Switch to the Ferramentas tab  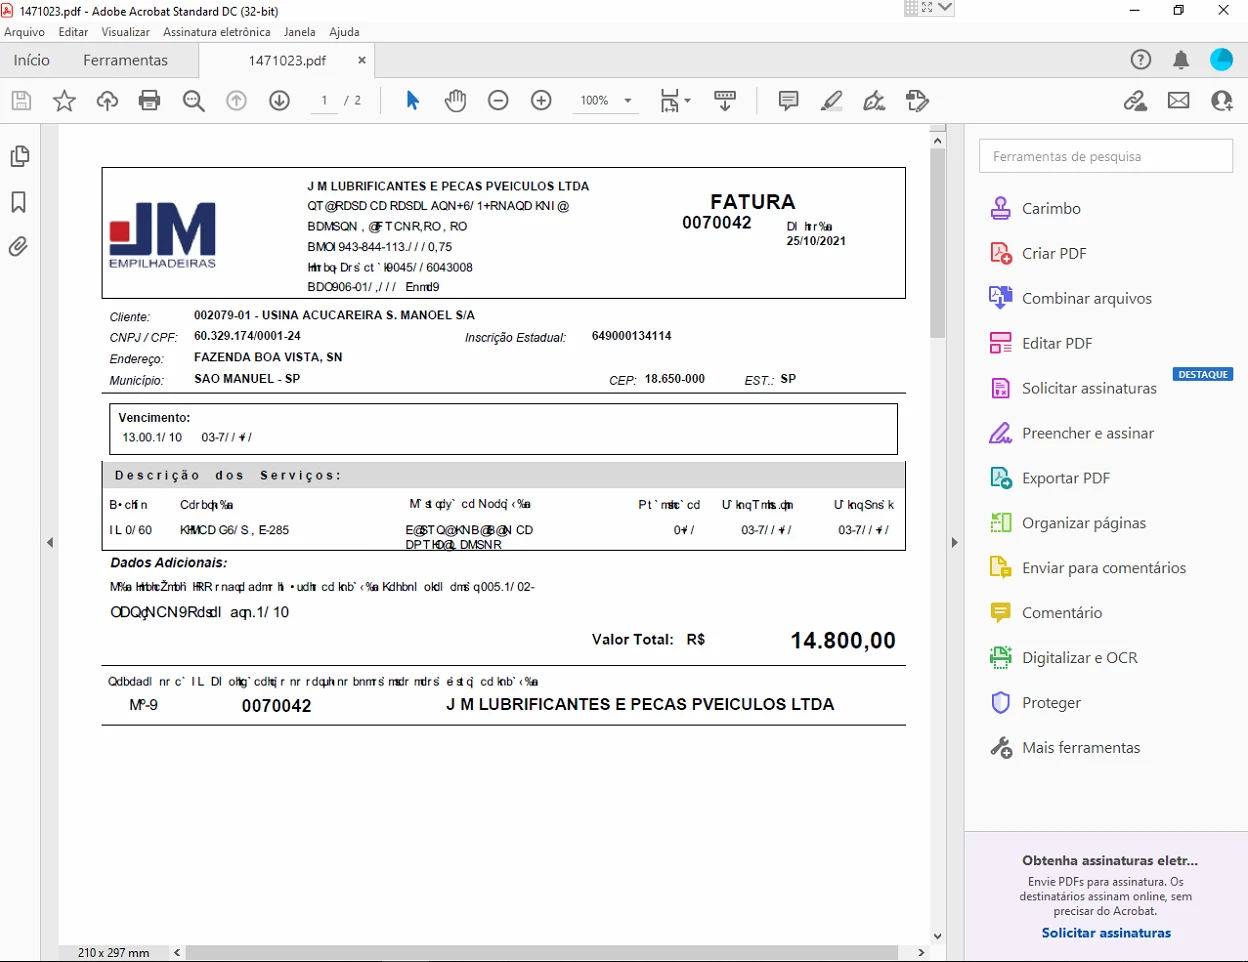(126, 60)
